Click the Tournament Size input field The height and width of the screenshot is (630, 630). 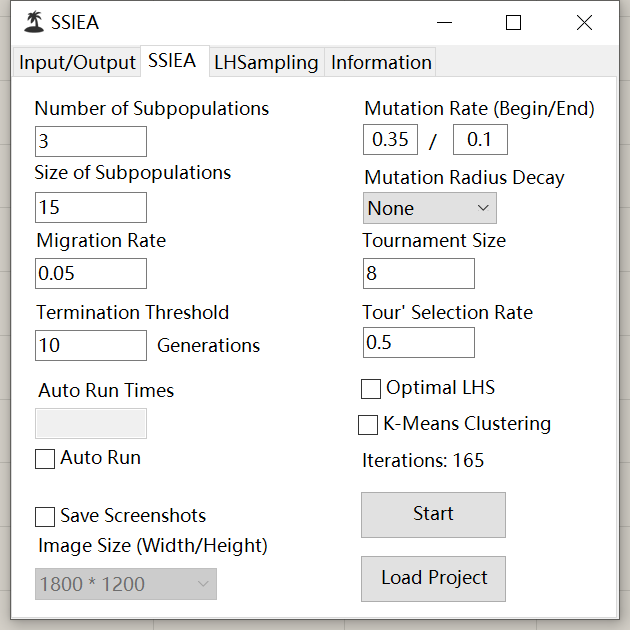pos(419,273)
